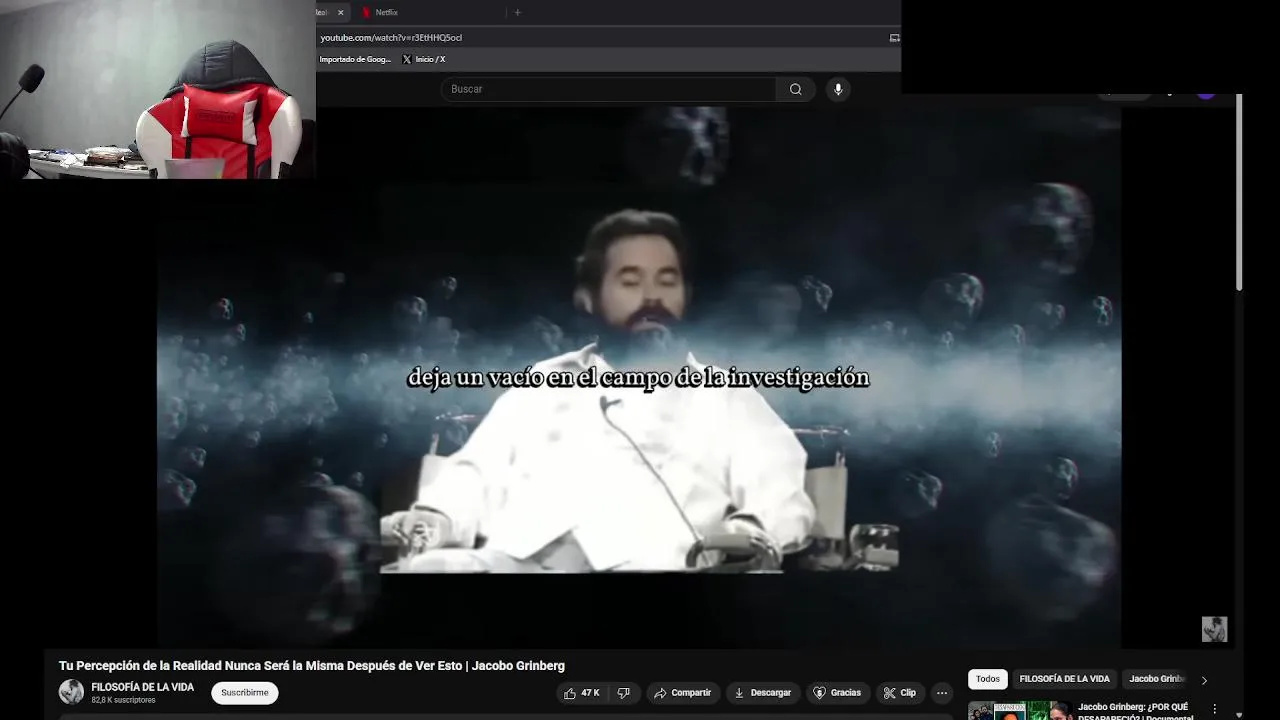The image size is (1280, 720).
Task: Dislike the video with thumbs-down
Action: [624, 693]
